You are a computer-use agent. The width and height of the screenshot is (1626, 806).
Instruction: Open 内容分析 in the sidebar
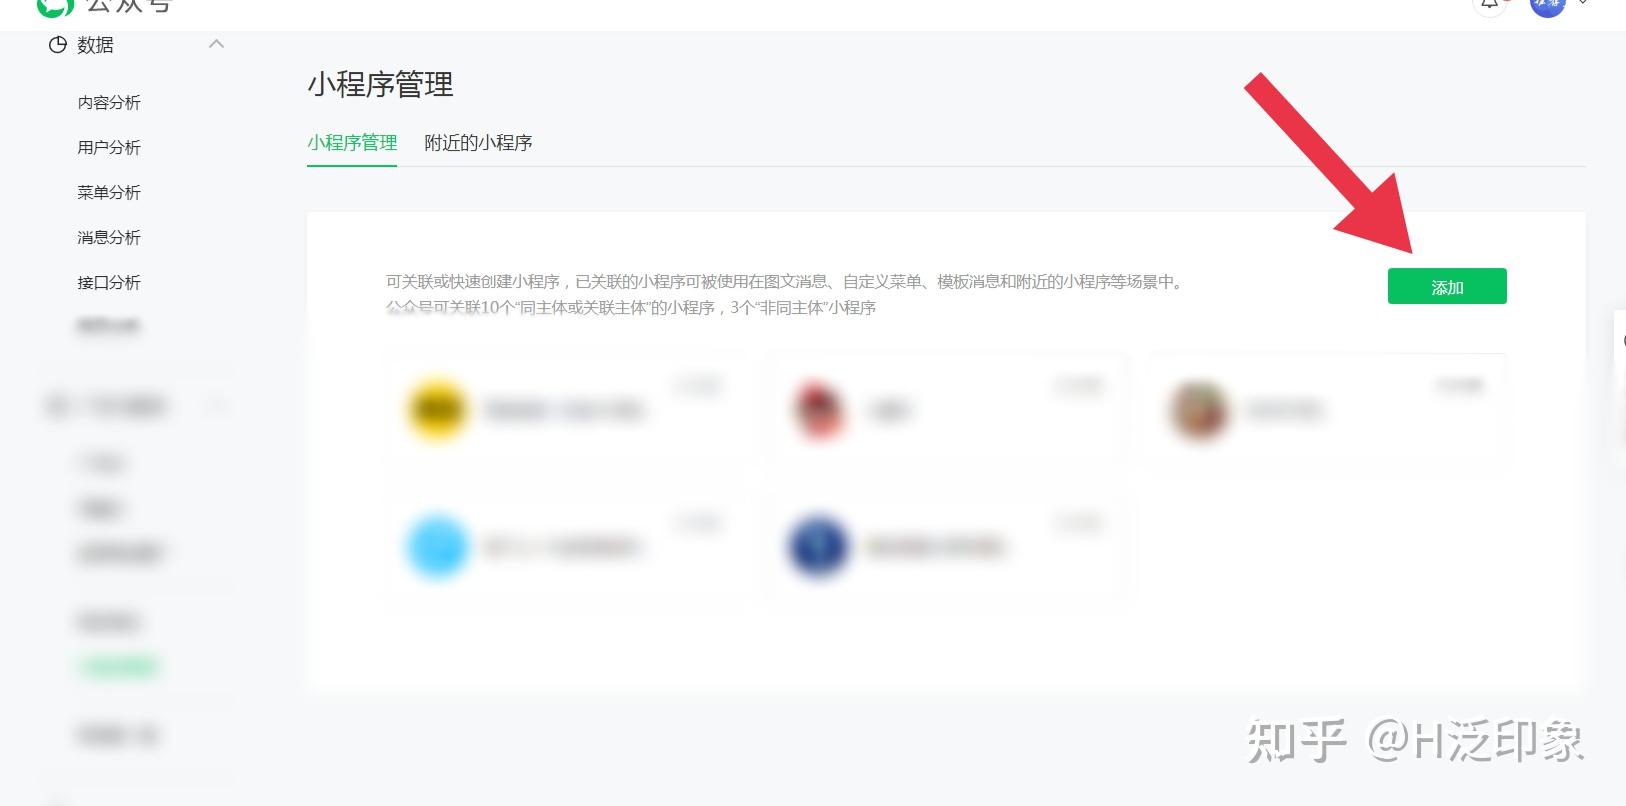(109, 102)
